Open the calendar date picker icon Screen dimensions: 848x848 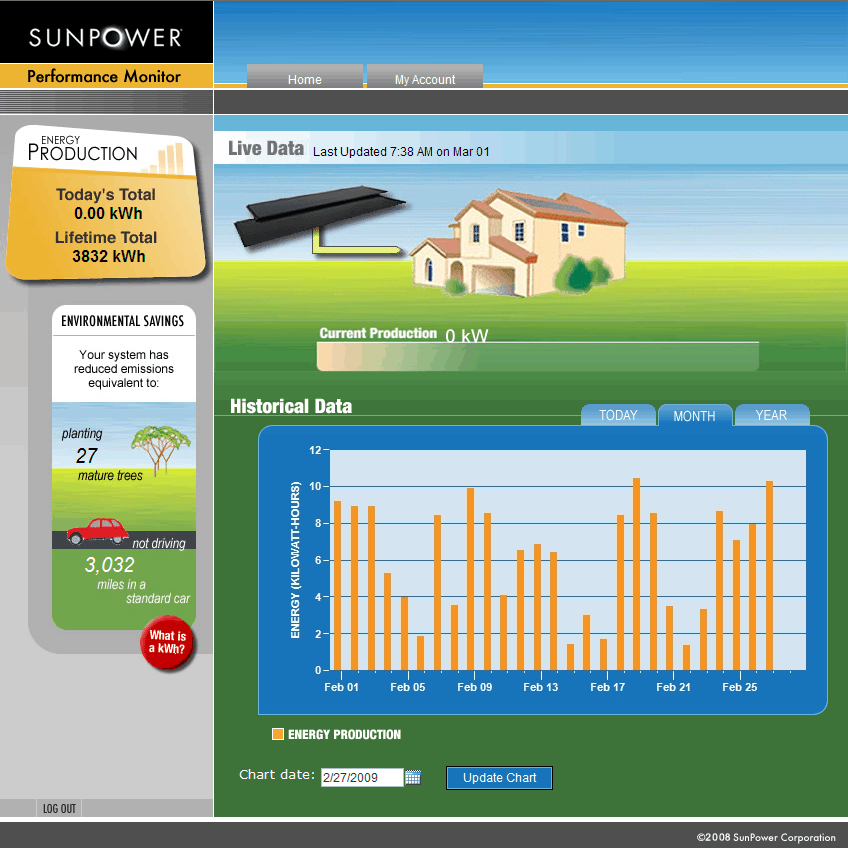[413, 777]
